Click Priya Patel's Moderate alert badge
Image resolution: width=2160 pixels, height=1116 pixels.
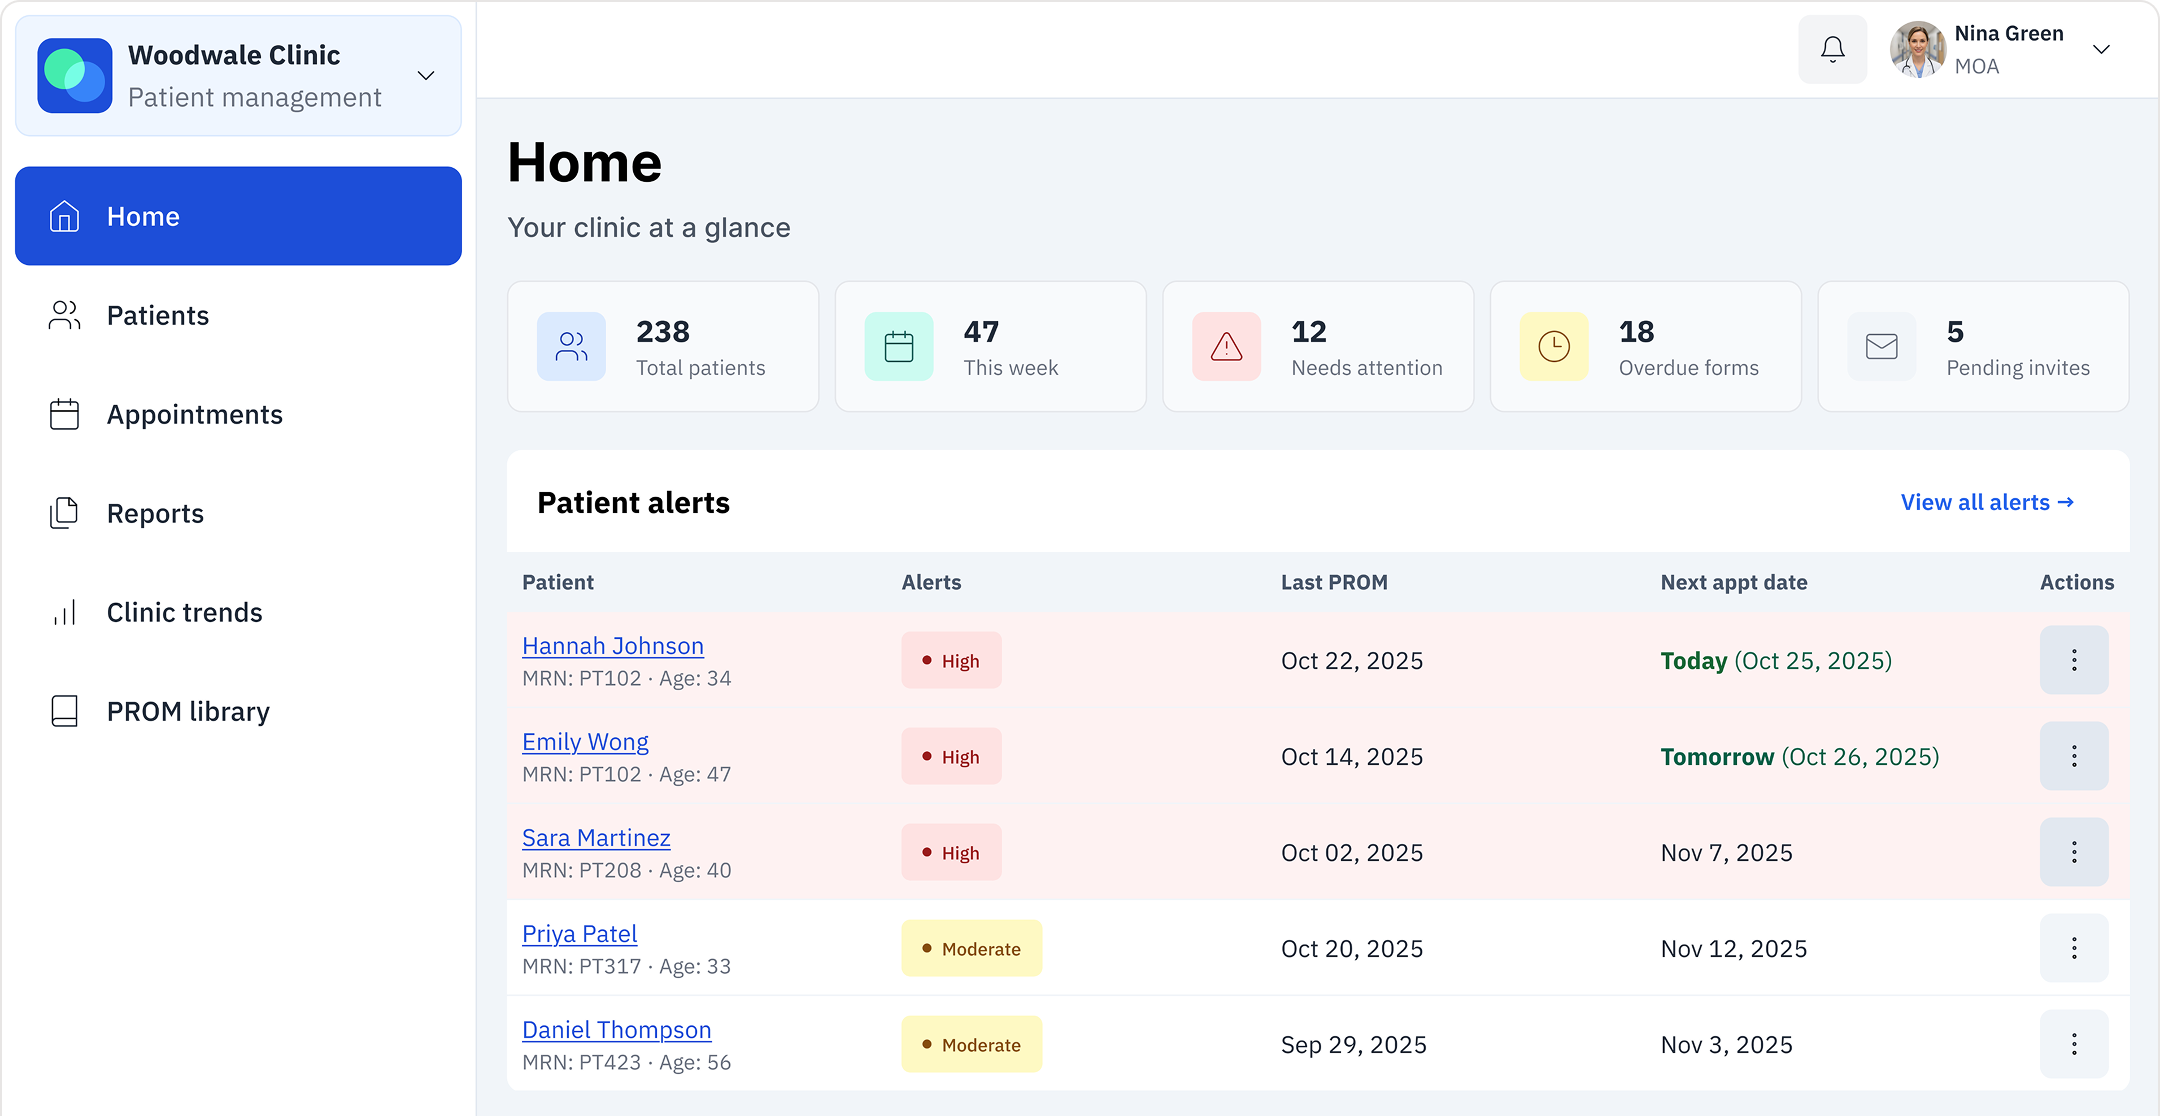pyautogui.click(x=971, y=948)
